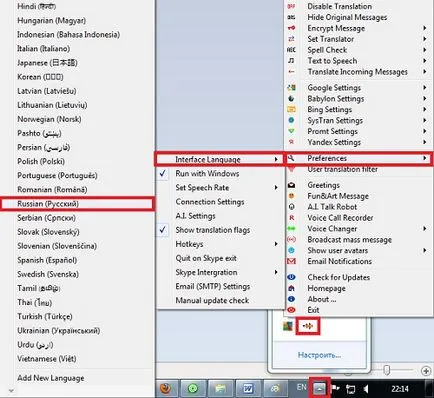Click the SysTran Settings icon

click(x=291, y=120)
